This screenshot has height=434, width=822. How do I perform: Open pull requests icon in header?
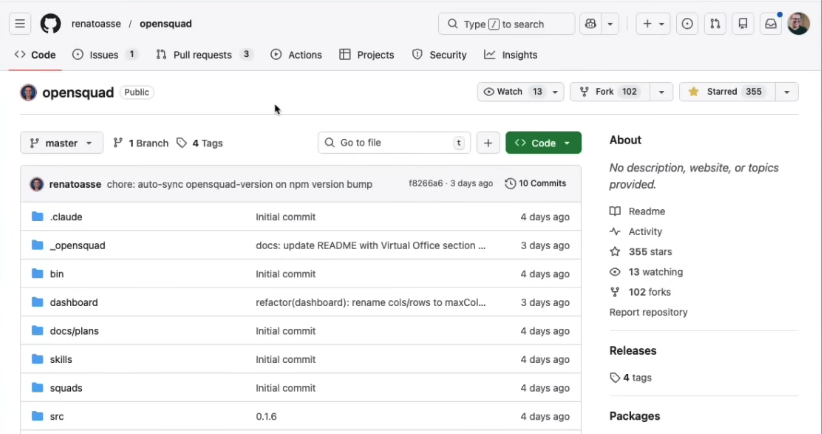tap(715, 24)
